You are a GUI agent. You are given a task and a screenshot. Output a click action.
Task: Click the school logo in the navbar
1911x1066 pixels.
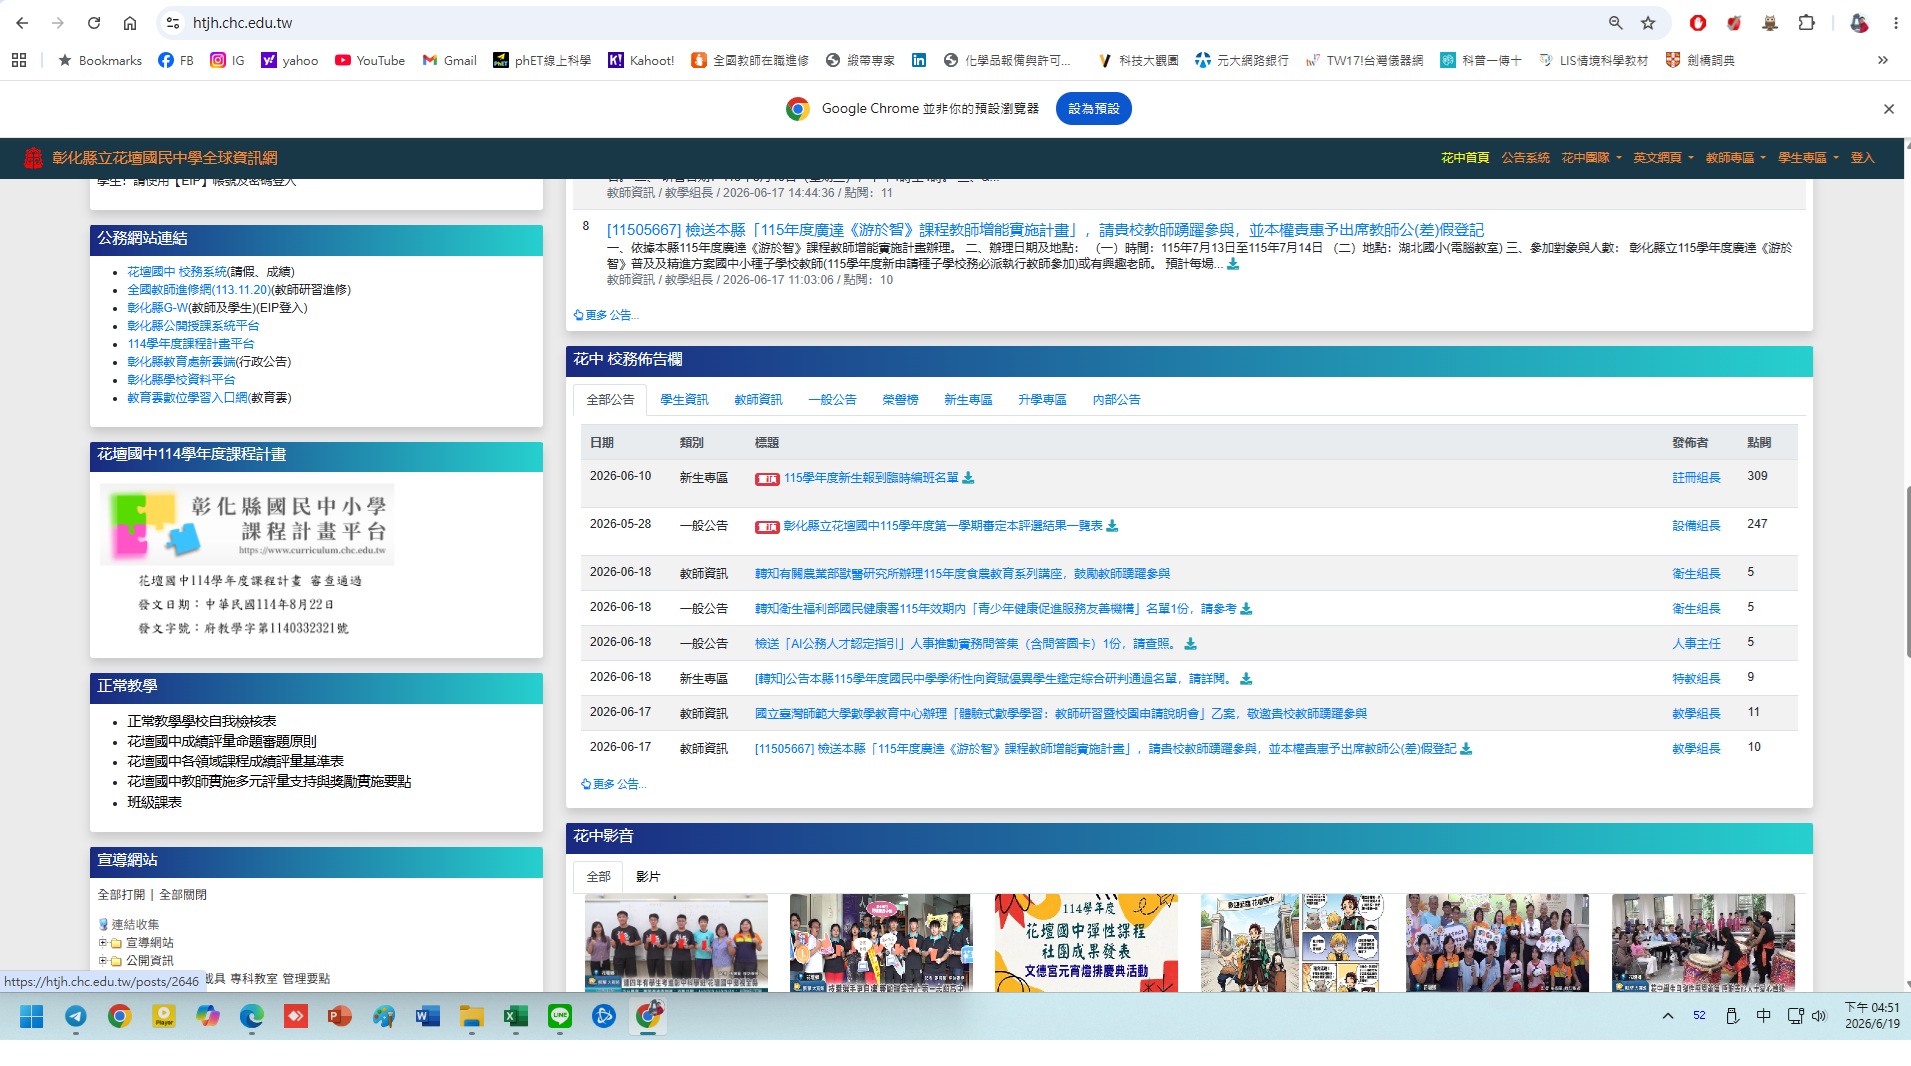point(33,158)
